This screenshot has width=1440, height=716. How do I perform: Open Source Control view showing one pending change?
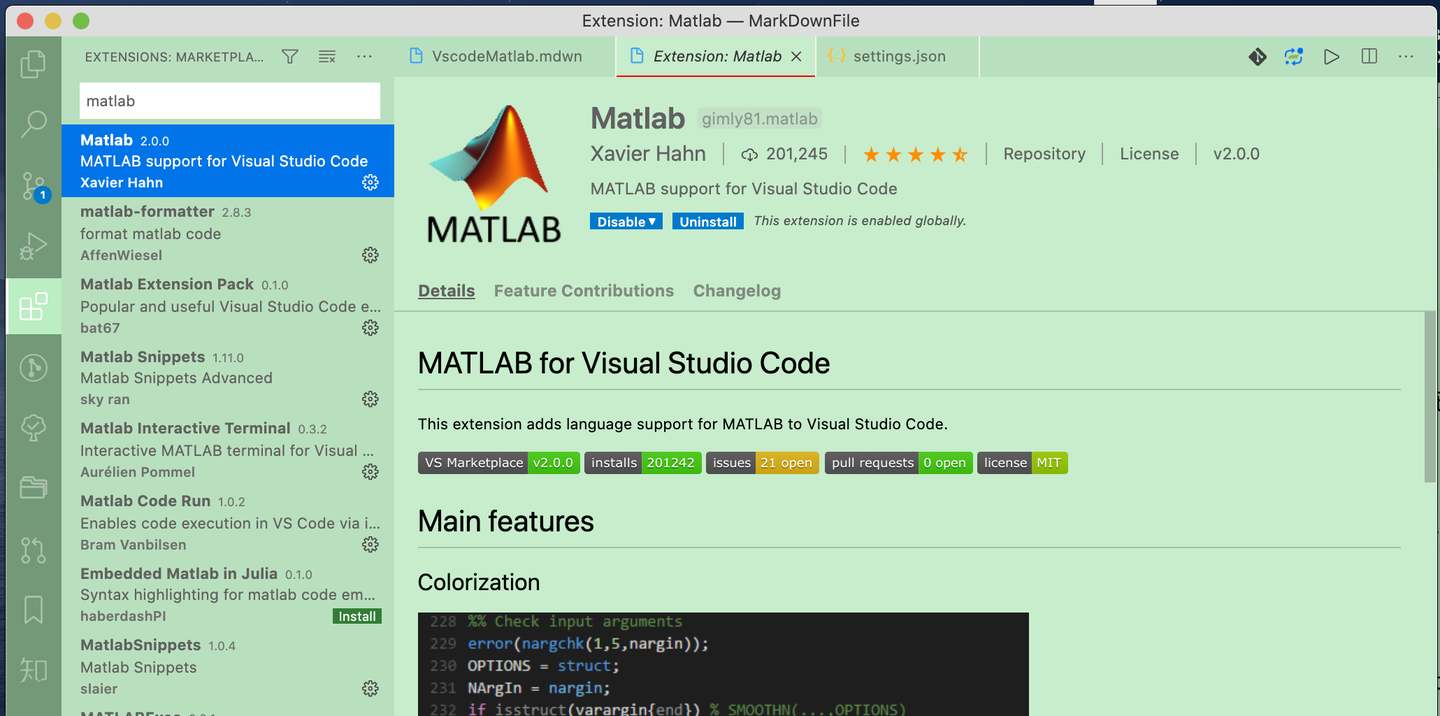pyautogui.click(x=33, y=184)
